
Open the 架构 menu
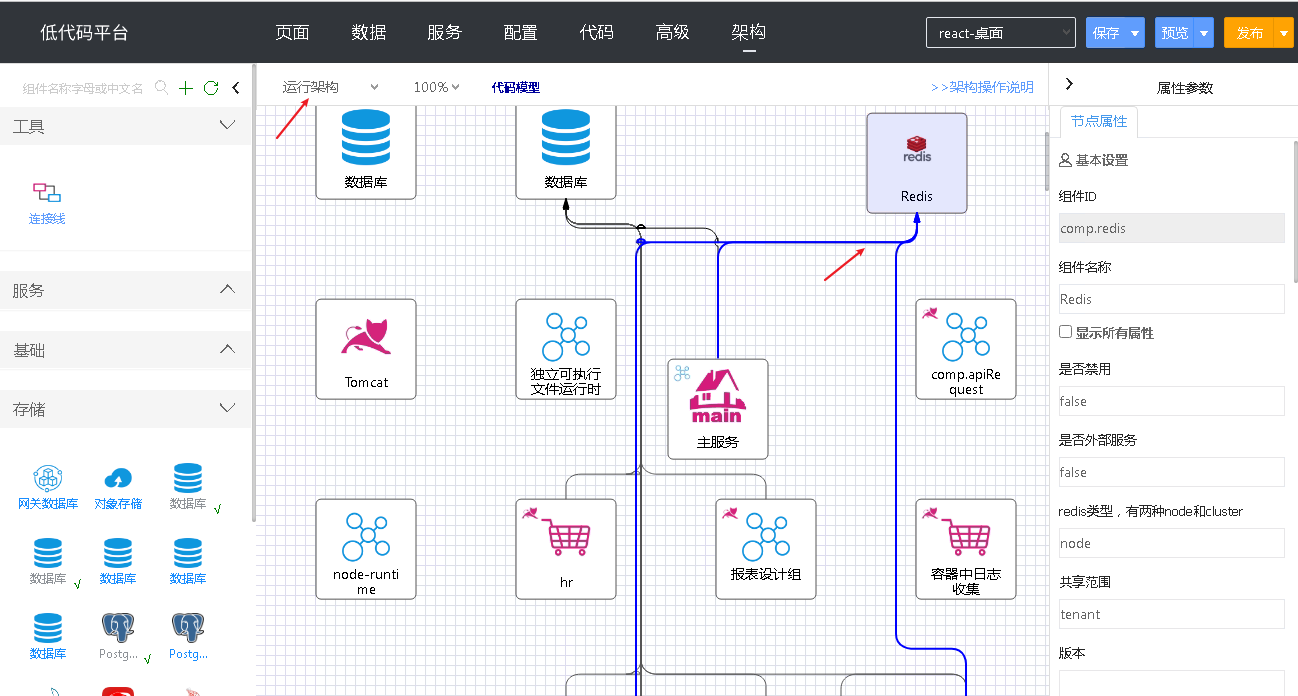pos(748,32)
